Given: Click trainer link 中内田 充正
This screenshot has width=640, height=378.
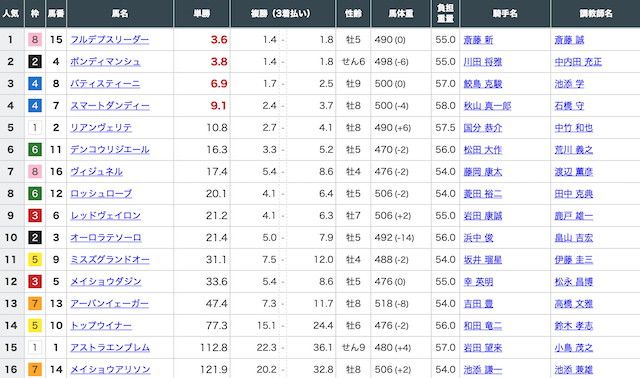Looking at the screenshot, I should [x=578, y=62].
